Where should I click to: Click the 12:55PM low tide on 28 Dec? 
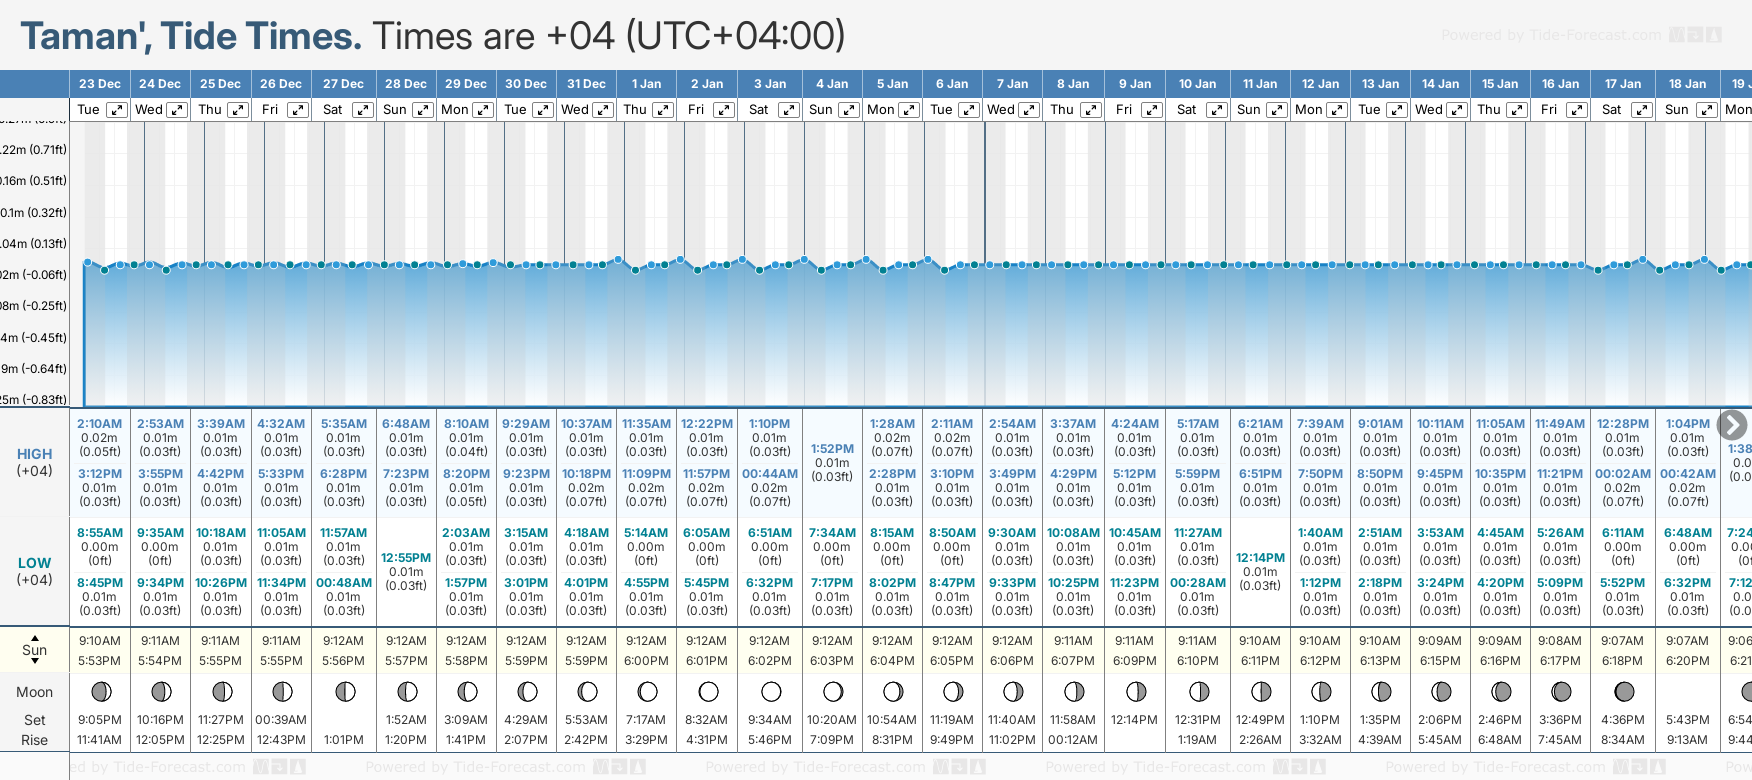coord(406,558)
